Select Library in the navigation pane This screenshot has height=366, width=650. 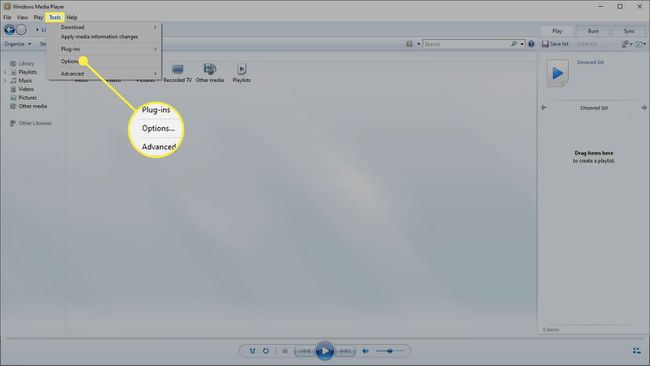point(22,63)
